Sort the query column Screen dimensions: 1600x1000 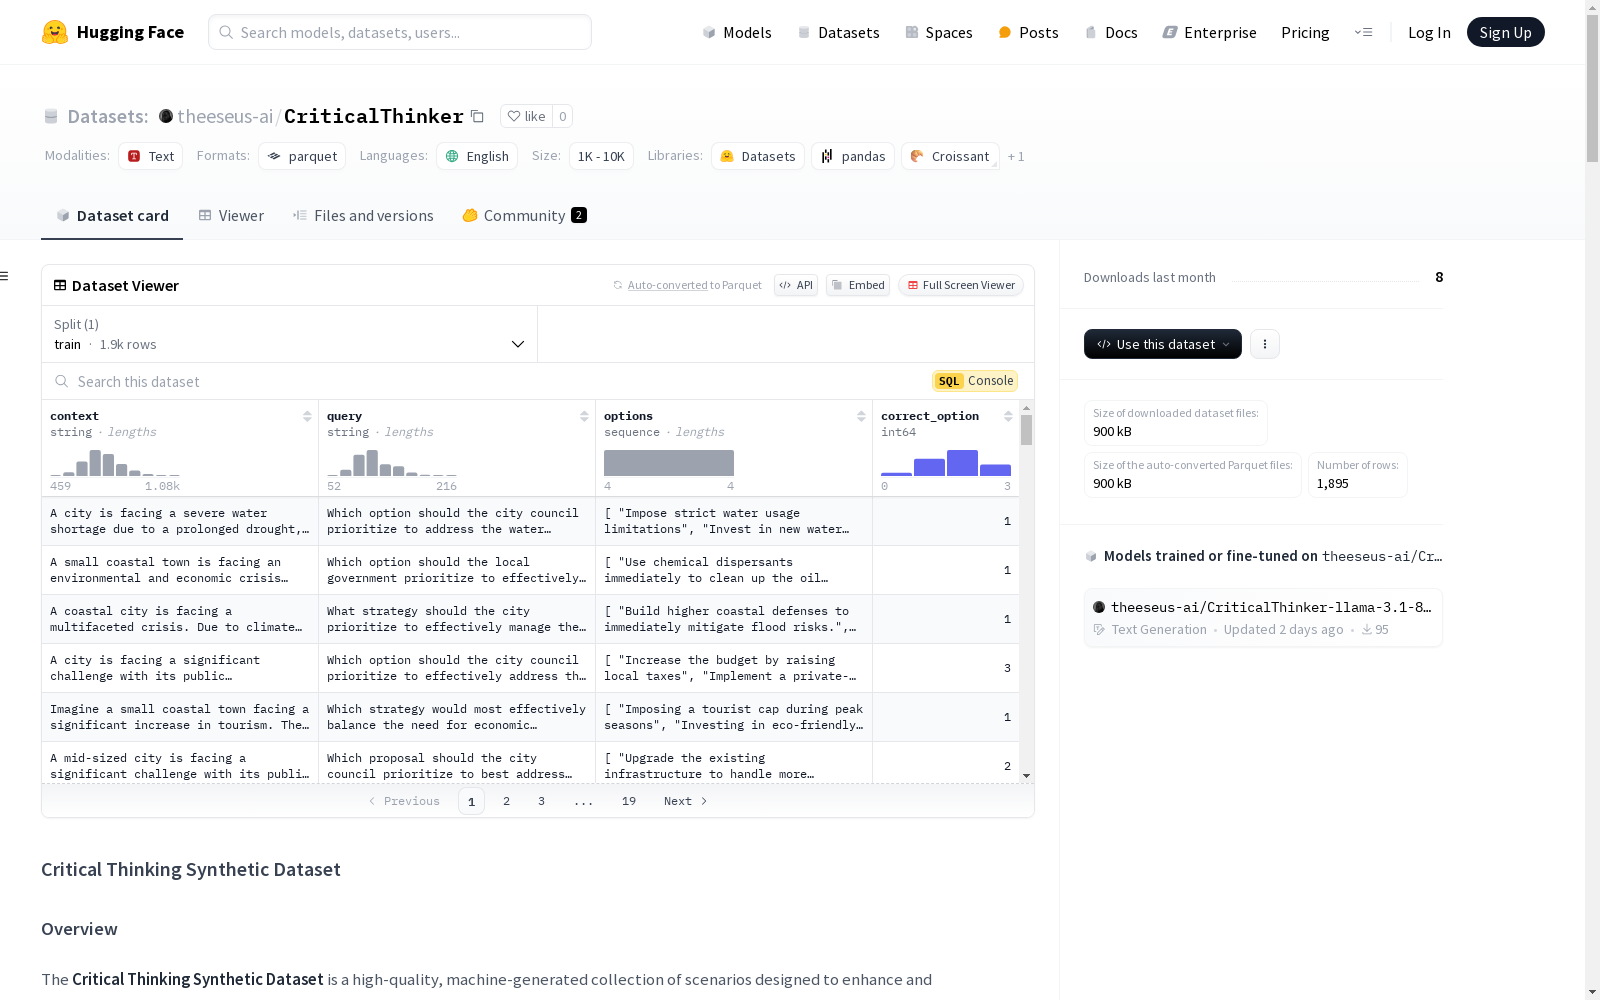(x=584, y=416)
